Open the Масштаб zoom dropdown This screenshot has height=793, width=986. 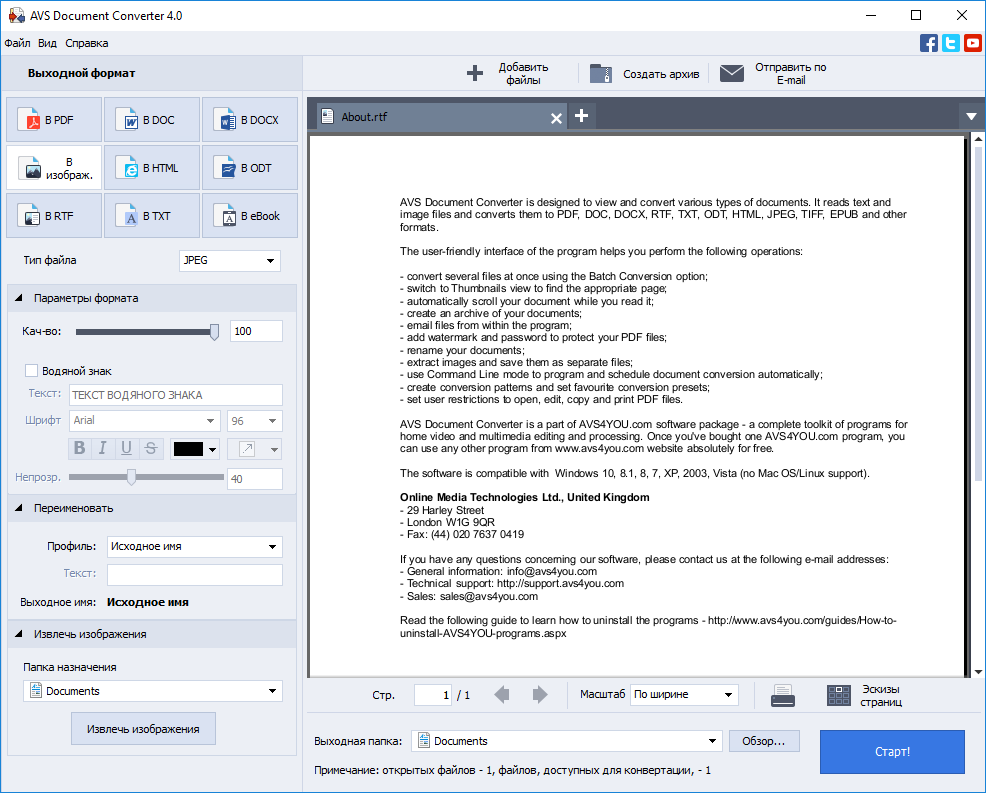coord(684,695)
